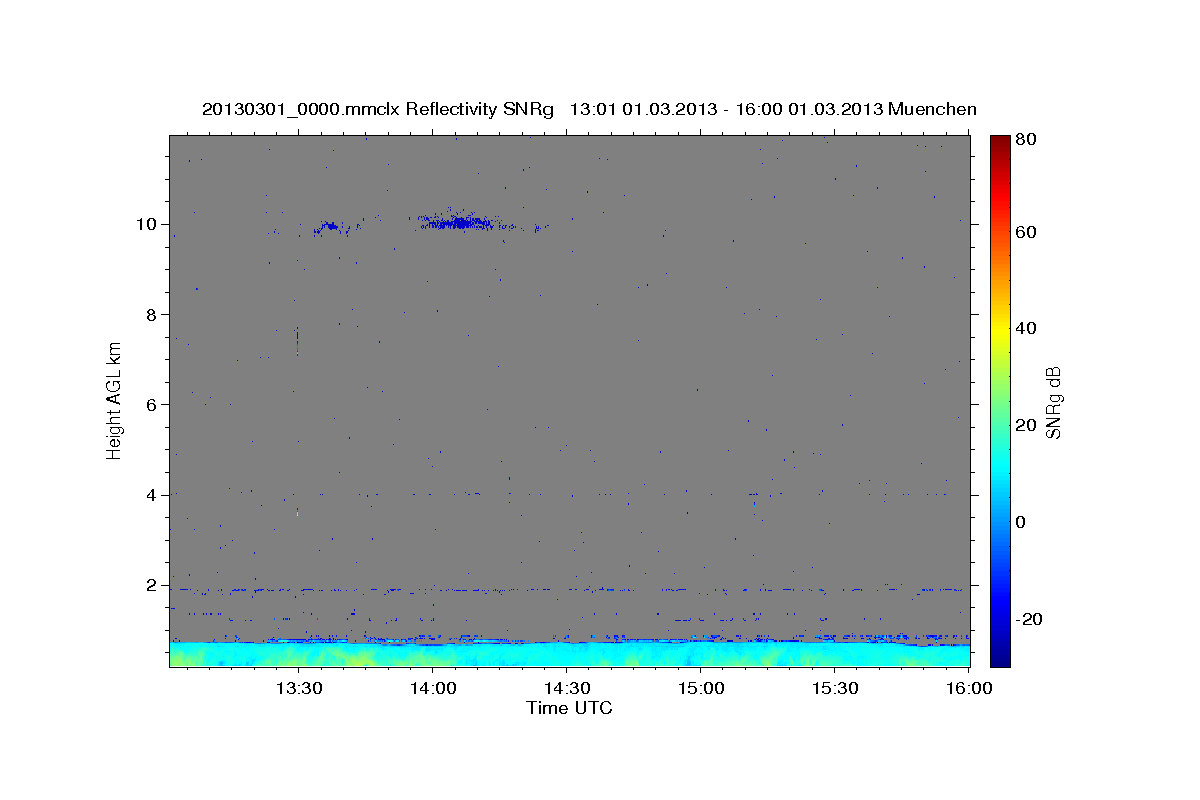The height and width of the screenshot is (800, 1200).
Task: Click the 'Time UTC' x-axis label
Action: 569,708
